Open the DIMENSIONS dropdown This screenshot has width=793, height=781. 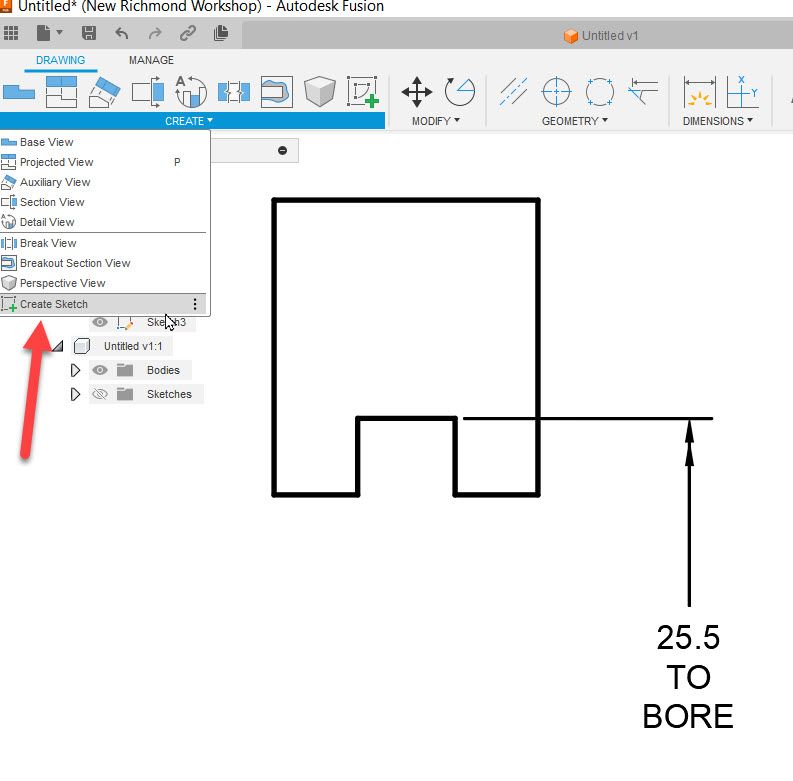coord(718,121)
